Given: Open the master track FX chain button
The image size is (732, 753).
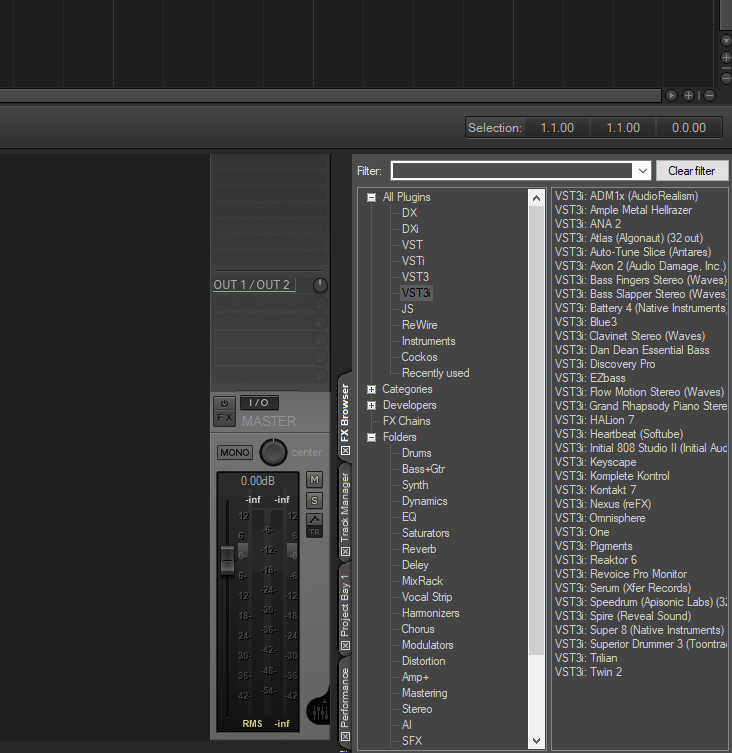Looking at the screenshot, I should click(x=224, y=418).
